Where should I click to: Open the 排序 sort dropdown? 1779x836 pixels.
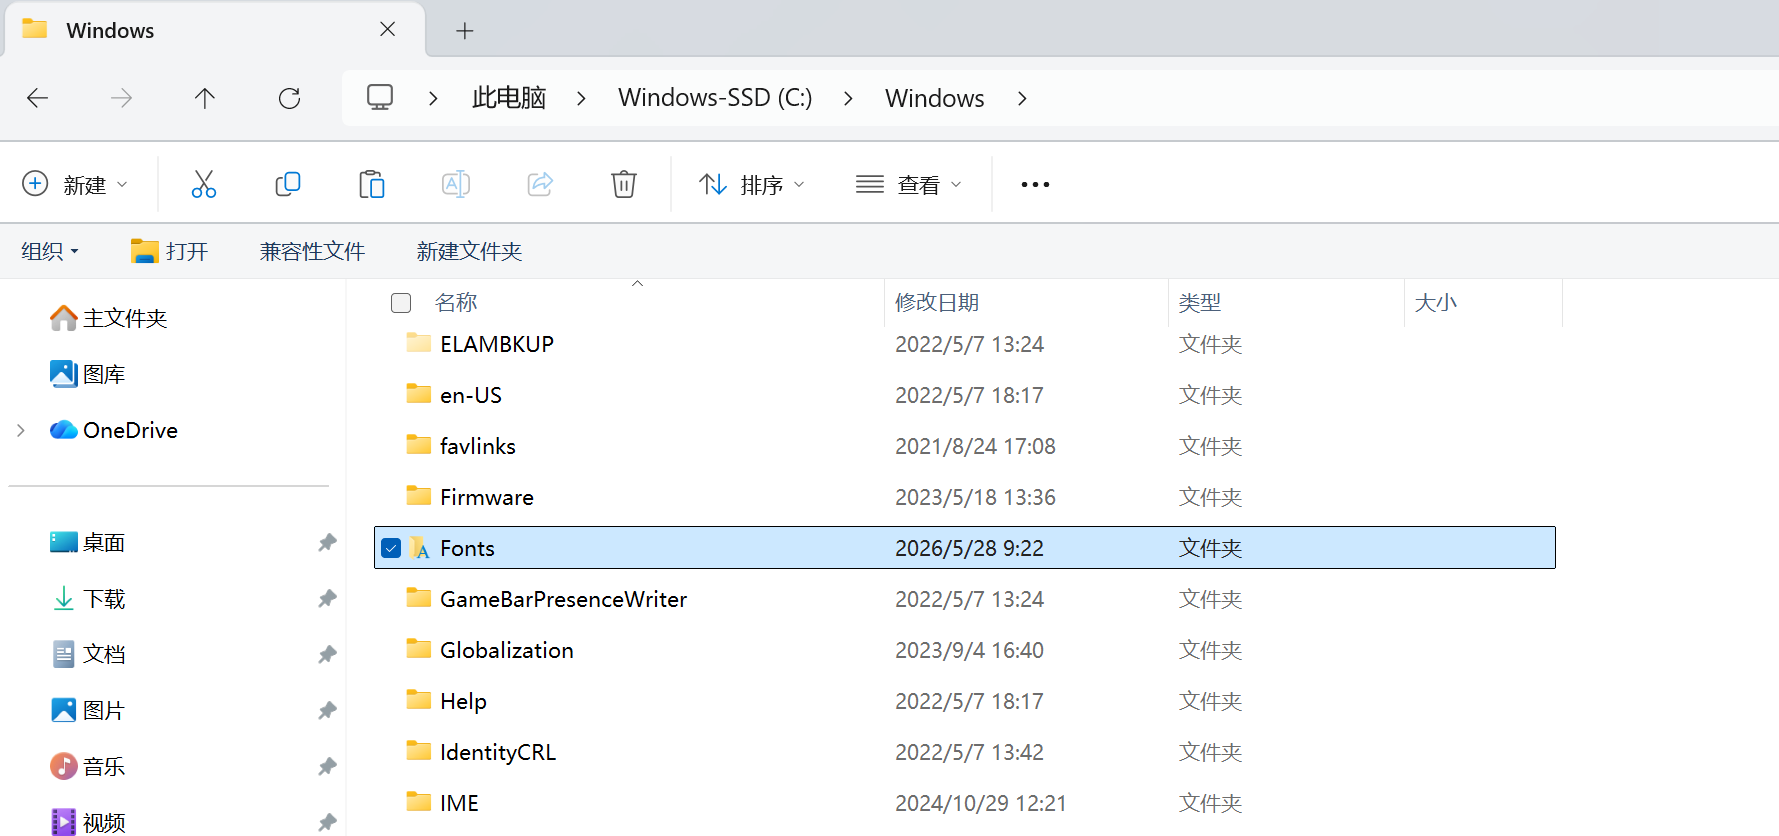tap(752, 184)
